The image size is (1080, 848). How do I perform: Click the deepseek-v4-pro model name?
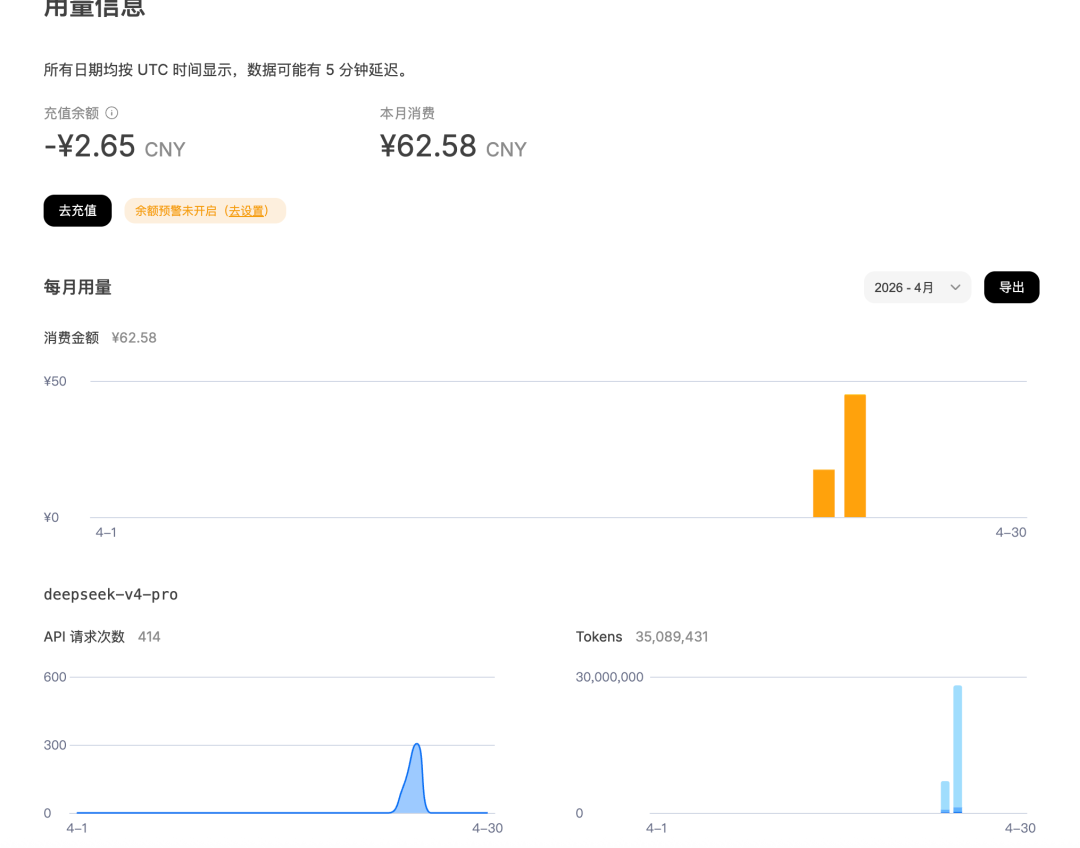coord(110,594)
